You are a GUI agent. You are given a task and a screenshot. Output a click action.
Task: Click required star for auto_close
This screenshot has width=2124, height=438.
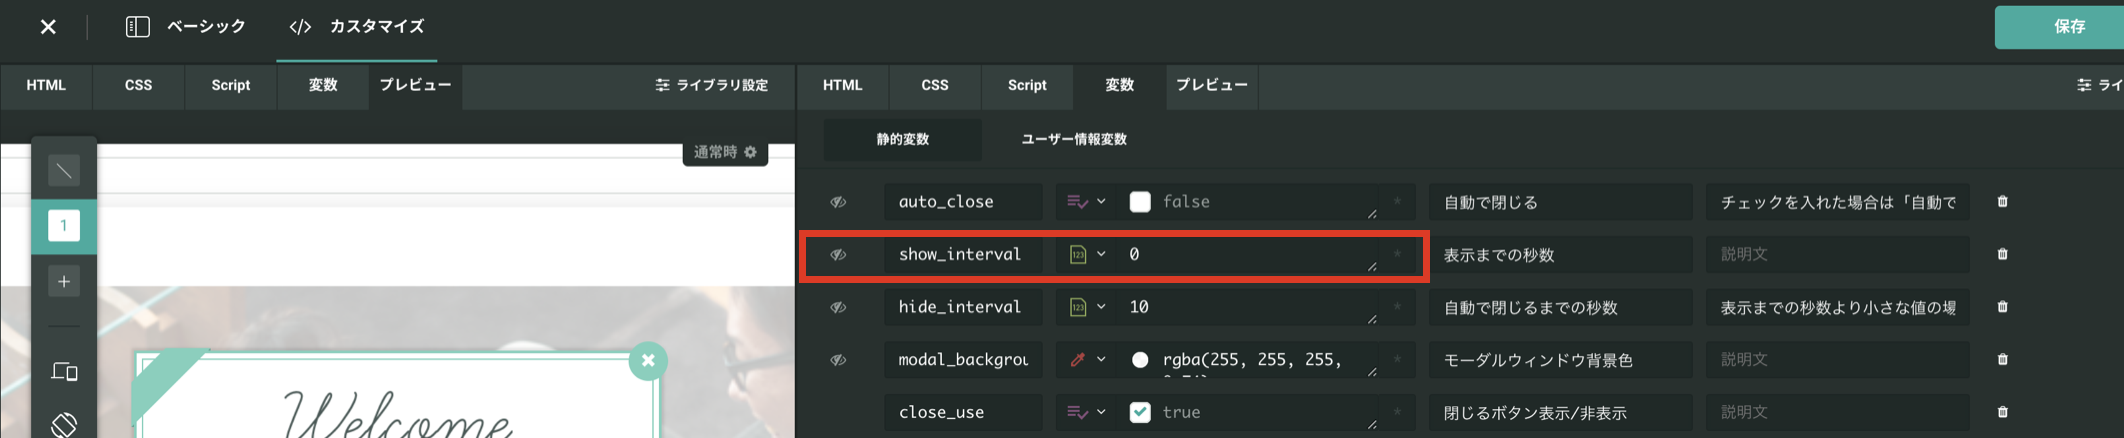pyautogui.click(x=1398, y=202)
